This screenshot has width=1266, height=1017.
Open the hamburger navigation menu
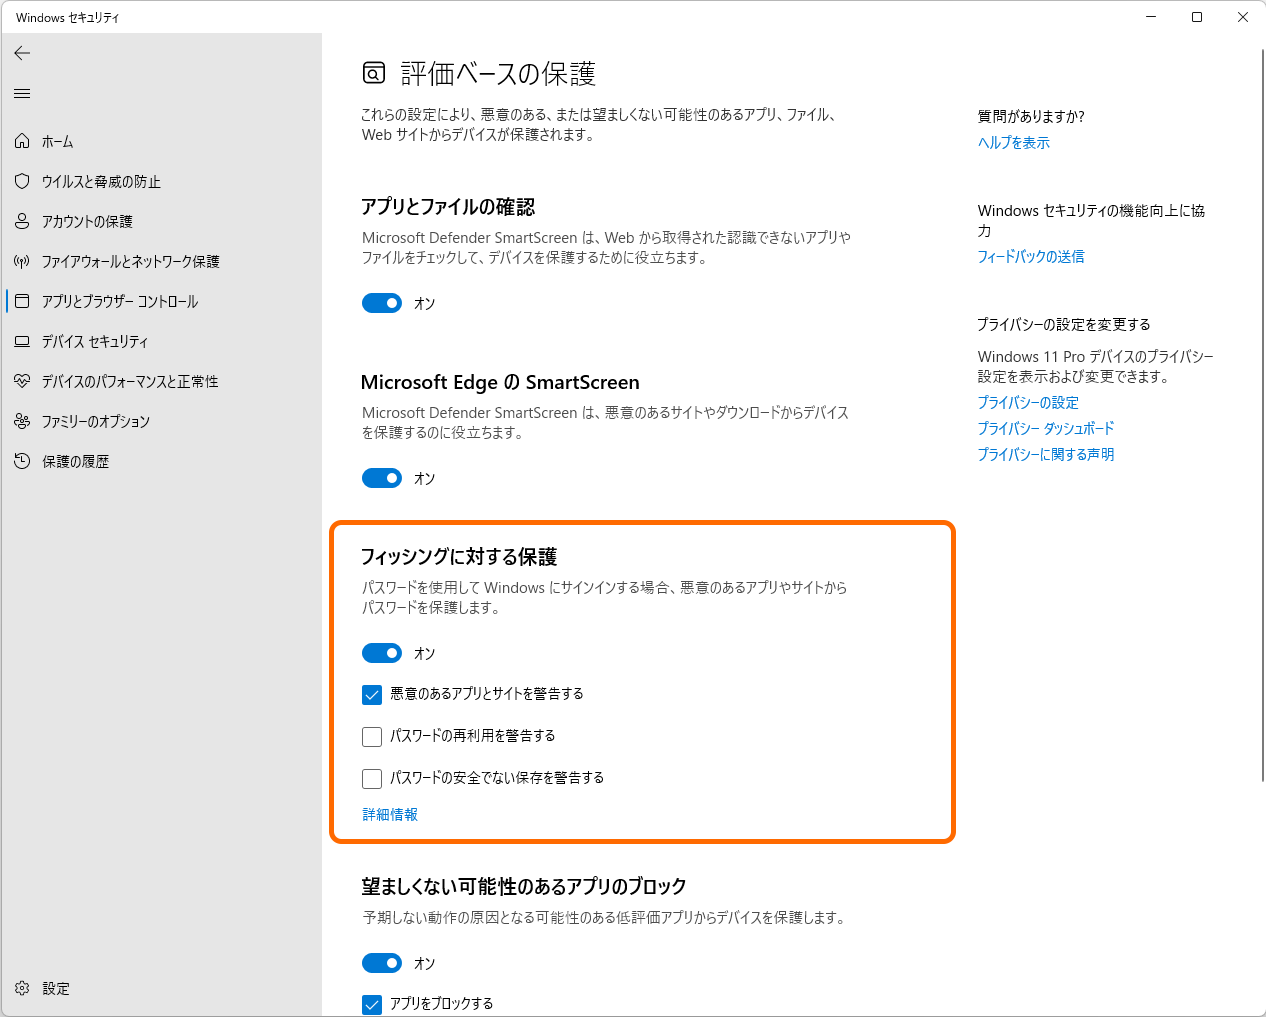click(22, 93)
